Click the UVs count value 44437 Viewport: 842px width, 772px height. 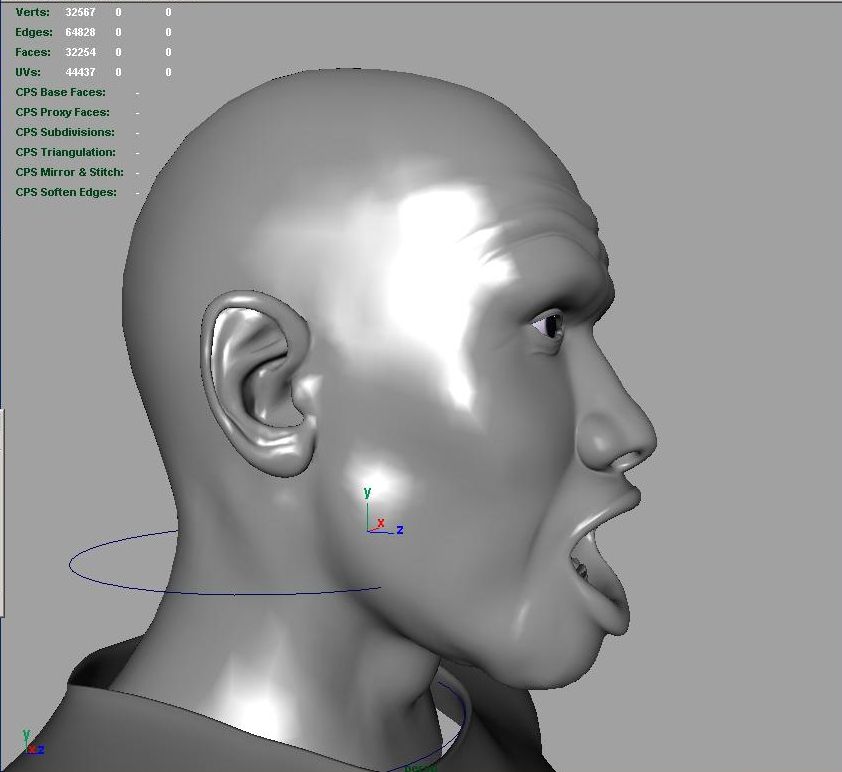pos(80,72)
